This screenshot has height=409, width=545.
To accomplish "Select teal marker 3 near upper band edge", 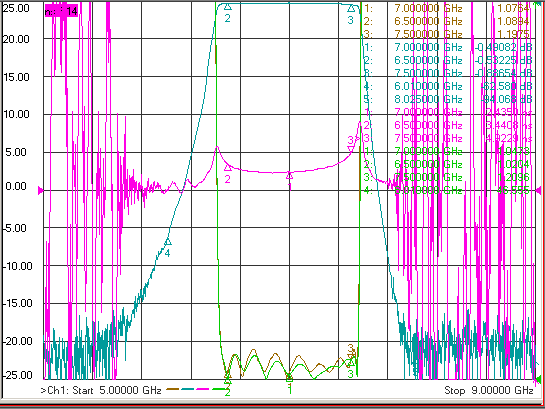I will pos(351,8).
